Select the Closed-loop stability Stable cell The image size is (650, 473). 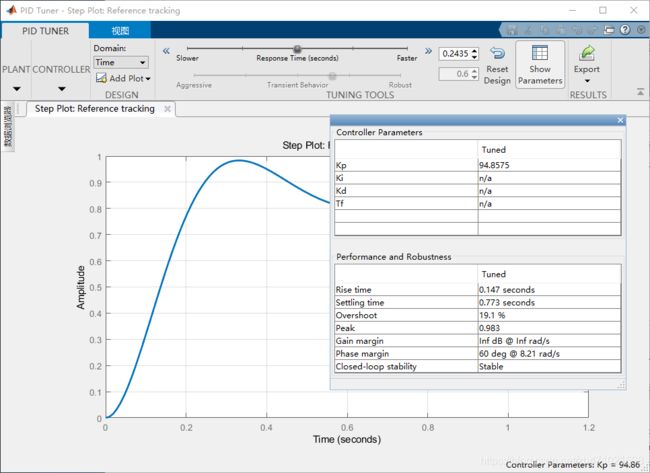point(549,366)
